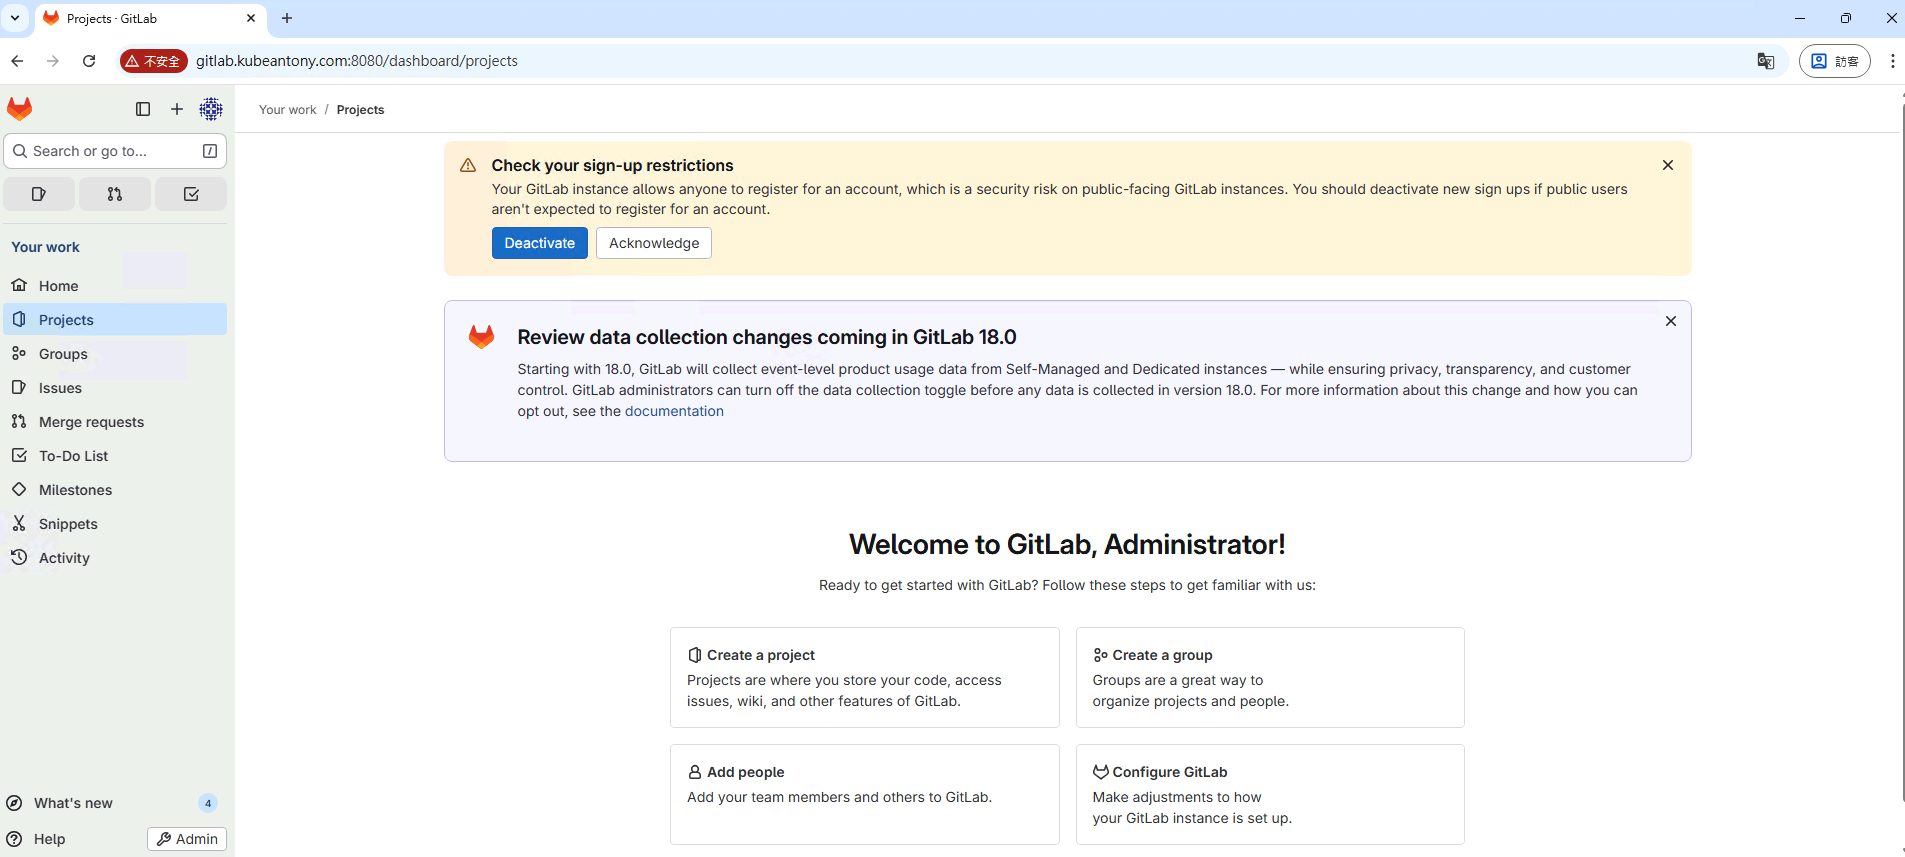Open the documentation link

point(674,411)
